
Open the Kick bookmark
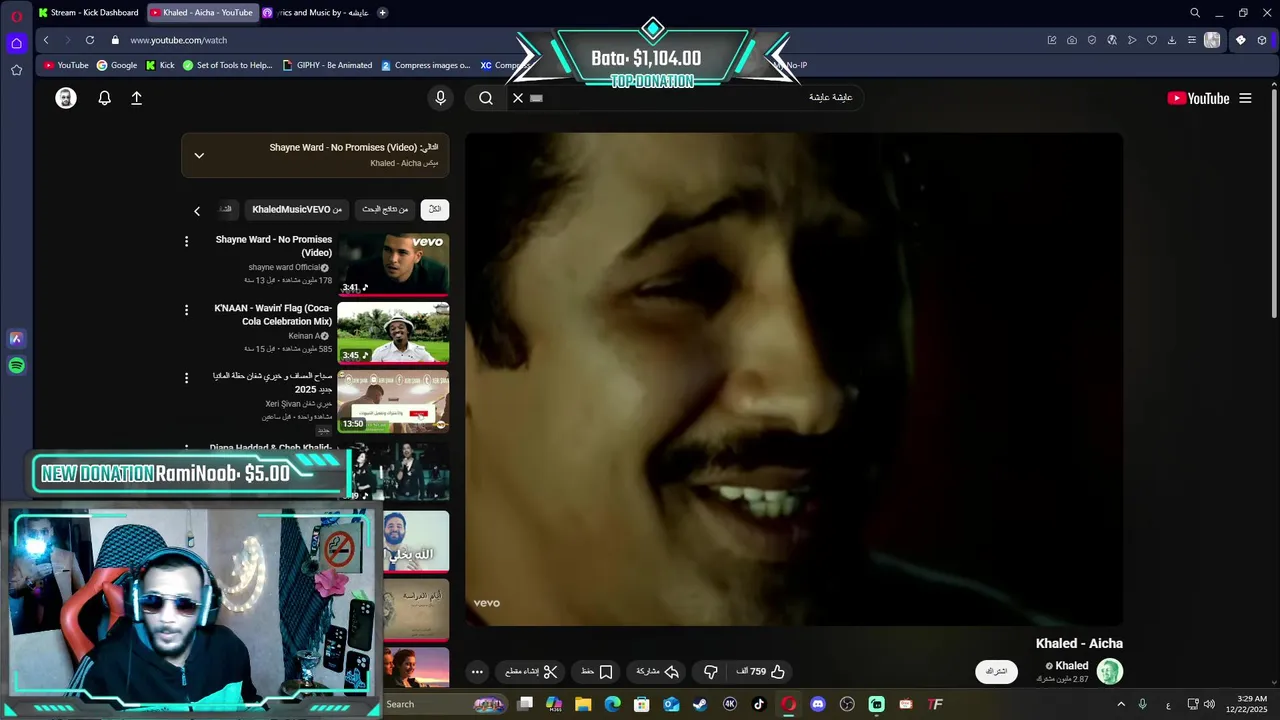[x=160, y=65]
